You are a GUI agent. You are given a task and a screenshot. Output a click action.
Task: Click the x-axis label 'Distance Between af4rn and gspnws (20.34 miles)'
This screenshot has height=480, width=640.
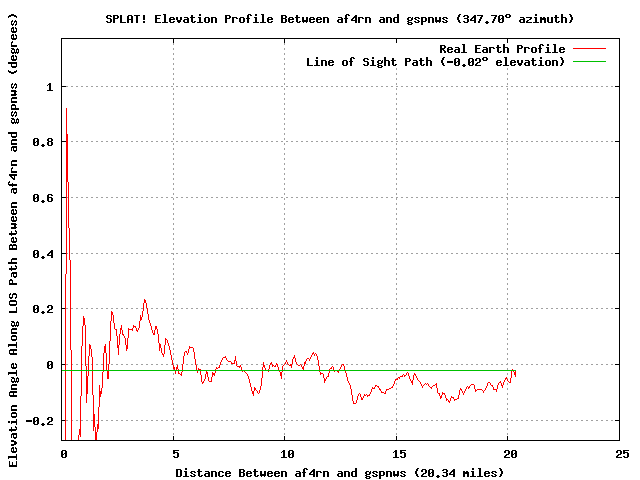tap(340, 473)
